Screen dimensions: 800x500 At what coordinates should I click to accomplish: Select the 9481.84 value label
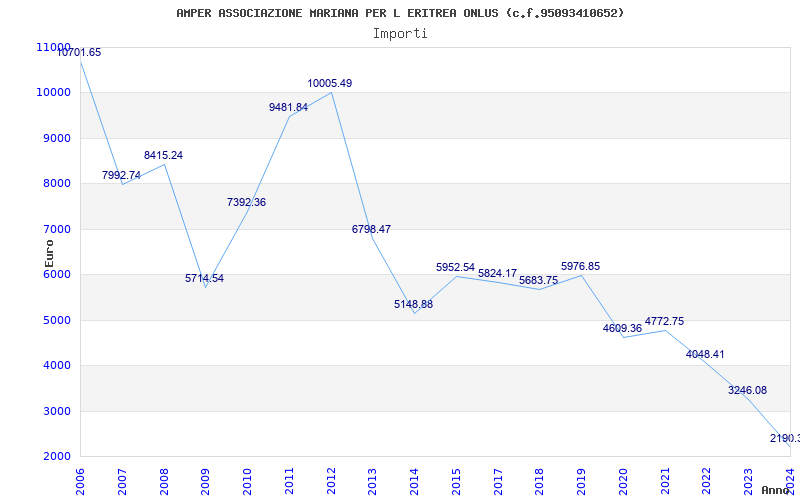[x=288, y=107]
